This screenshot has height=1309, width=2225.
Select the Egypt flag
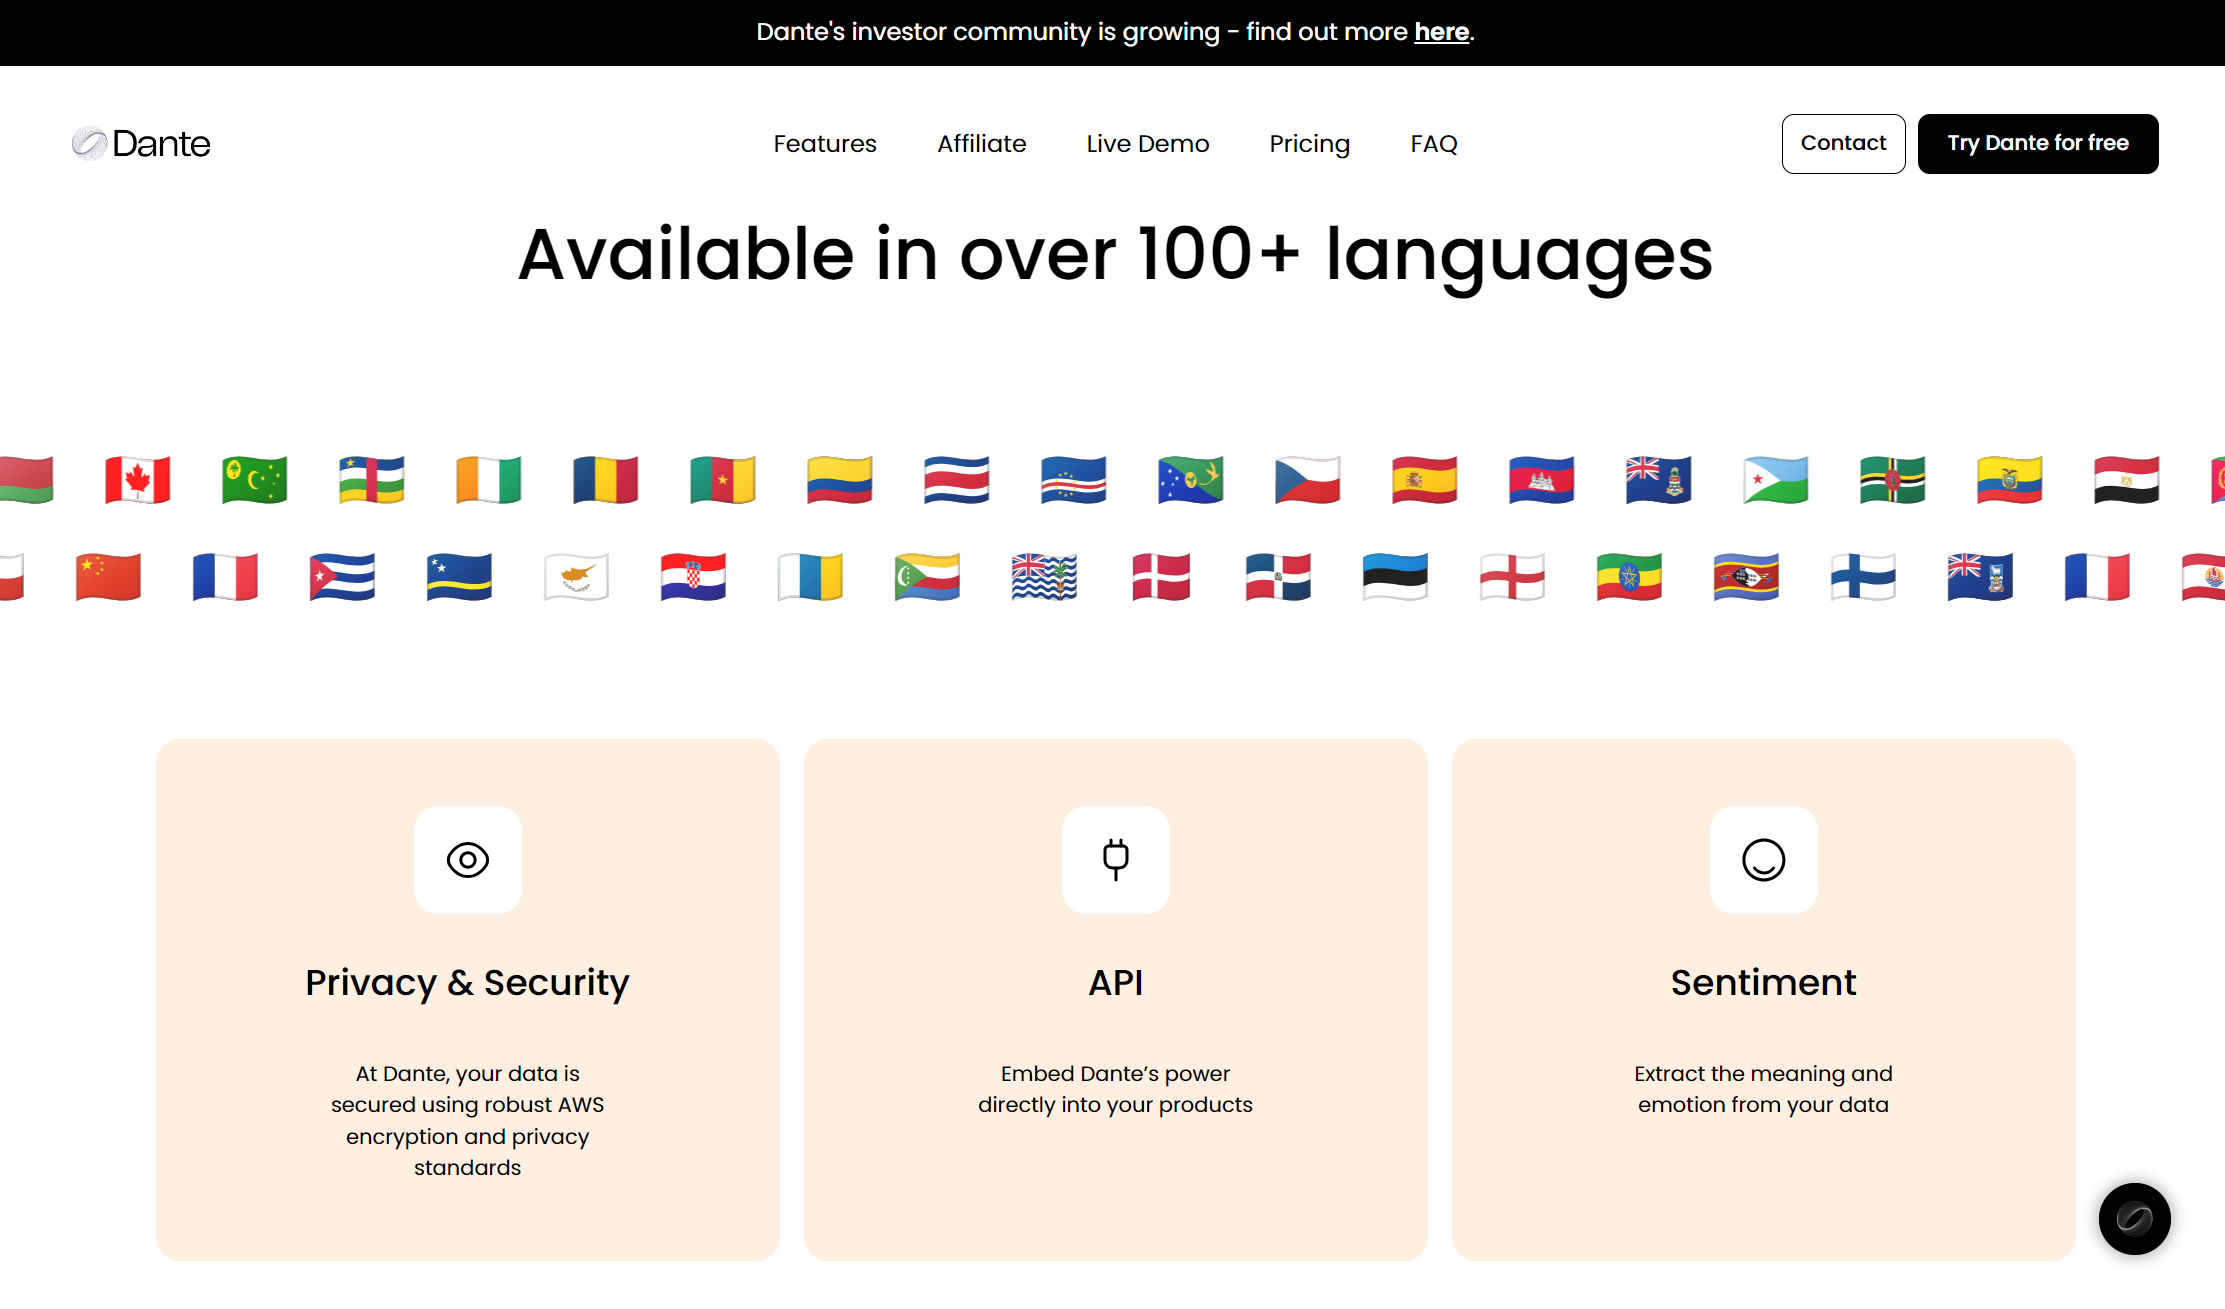(x=2127, y=480)
